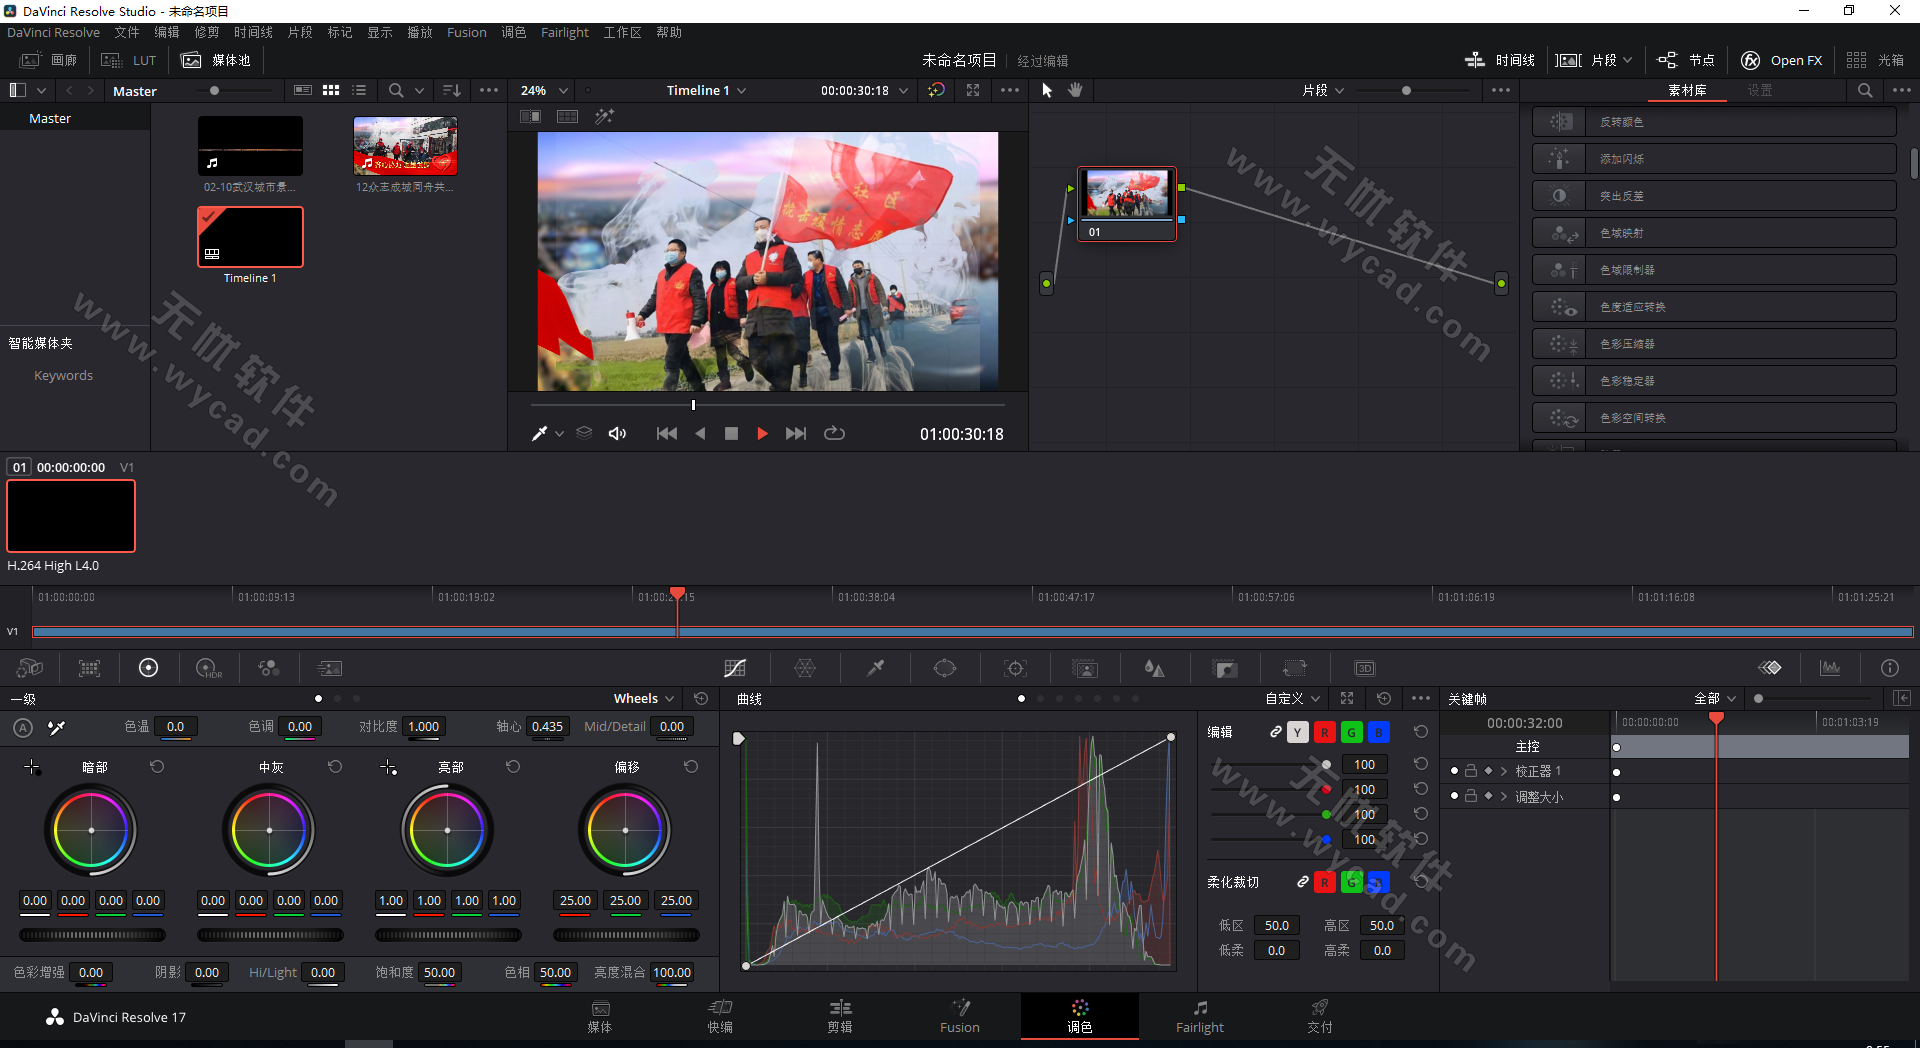This screenshot has width=1920, height=1048.
Task: Open the Color Wheels tool
Action: click(x=148, y=667)
